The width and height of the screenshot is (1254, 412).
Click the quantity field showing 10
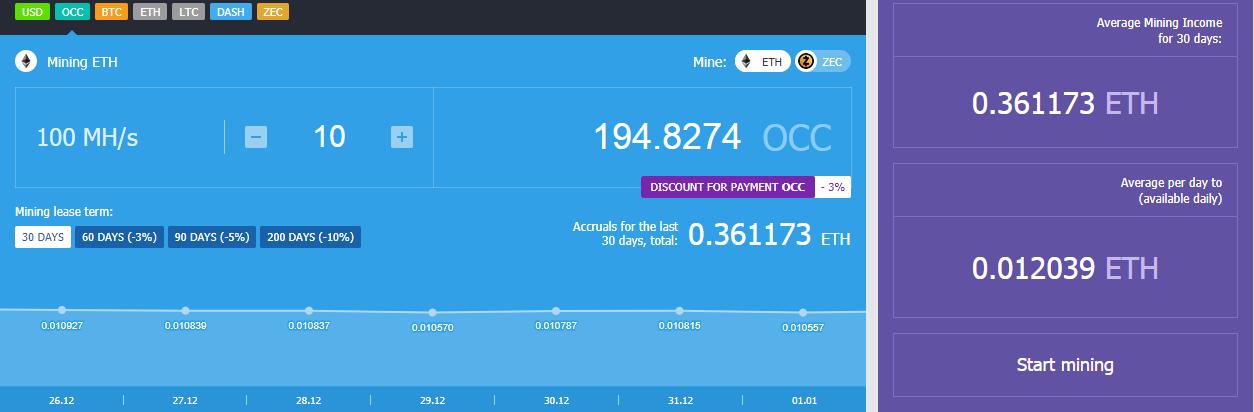[x=329, y=137]
